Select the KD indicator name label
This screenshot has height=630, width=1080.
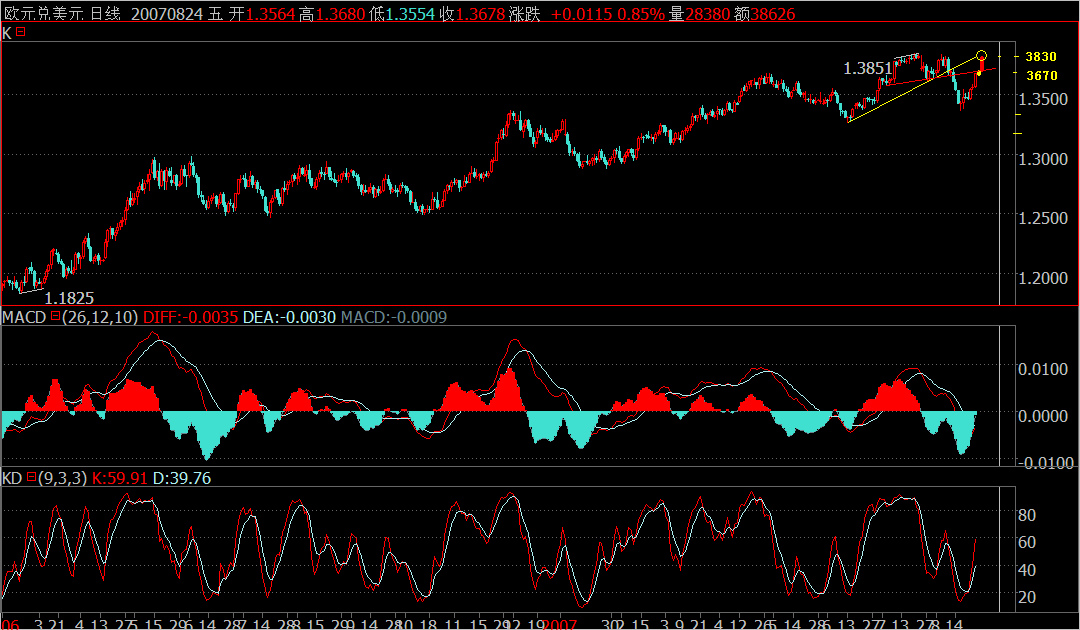coord(12,478)
